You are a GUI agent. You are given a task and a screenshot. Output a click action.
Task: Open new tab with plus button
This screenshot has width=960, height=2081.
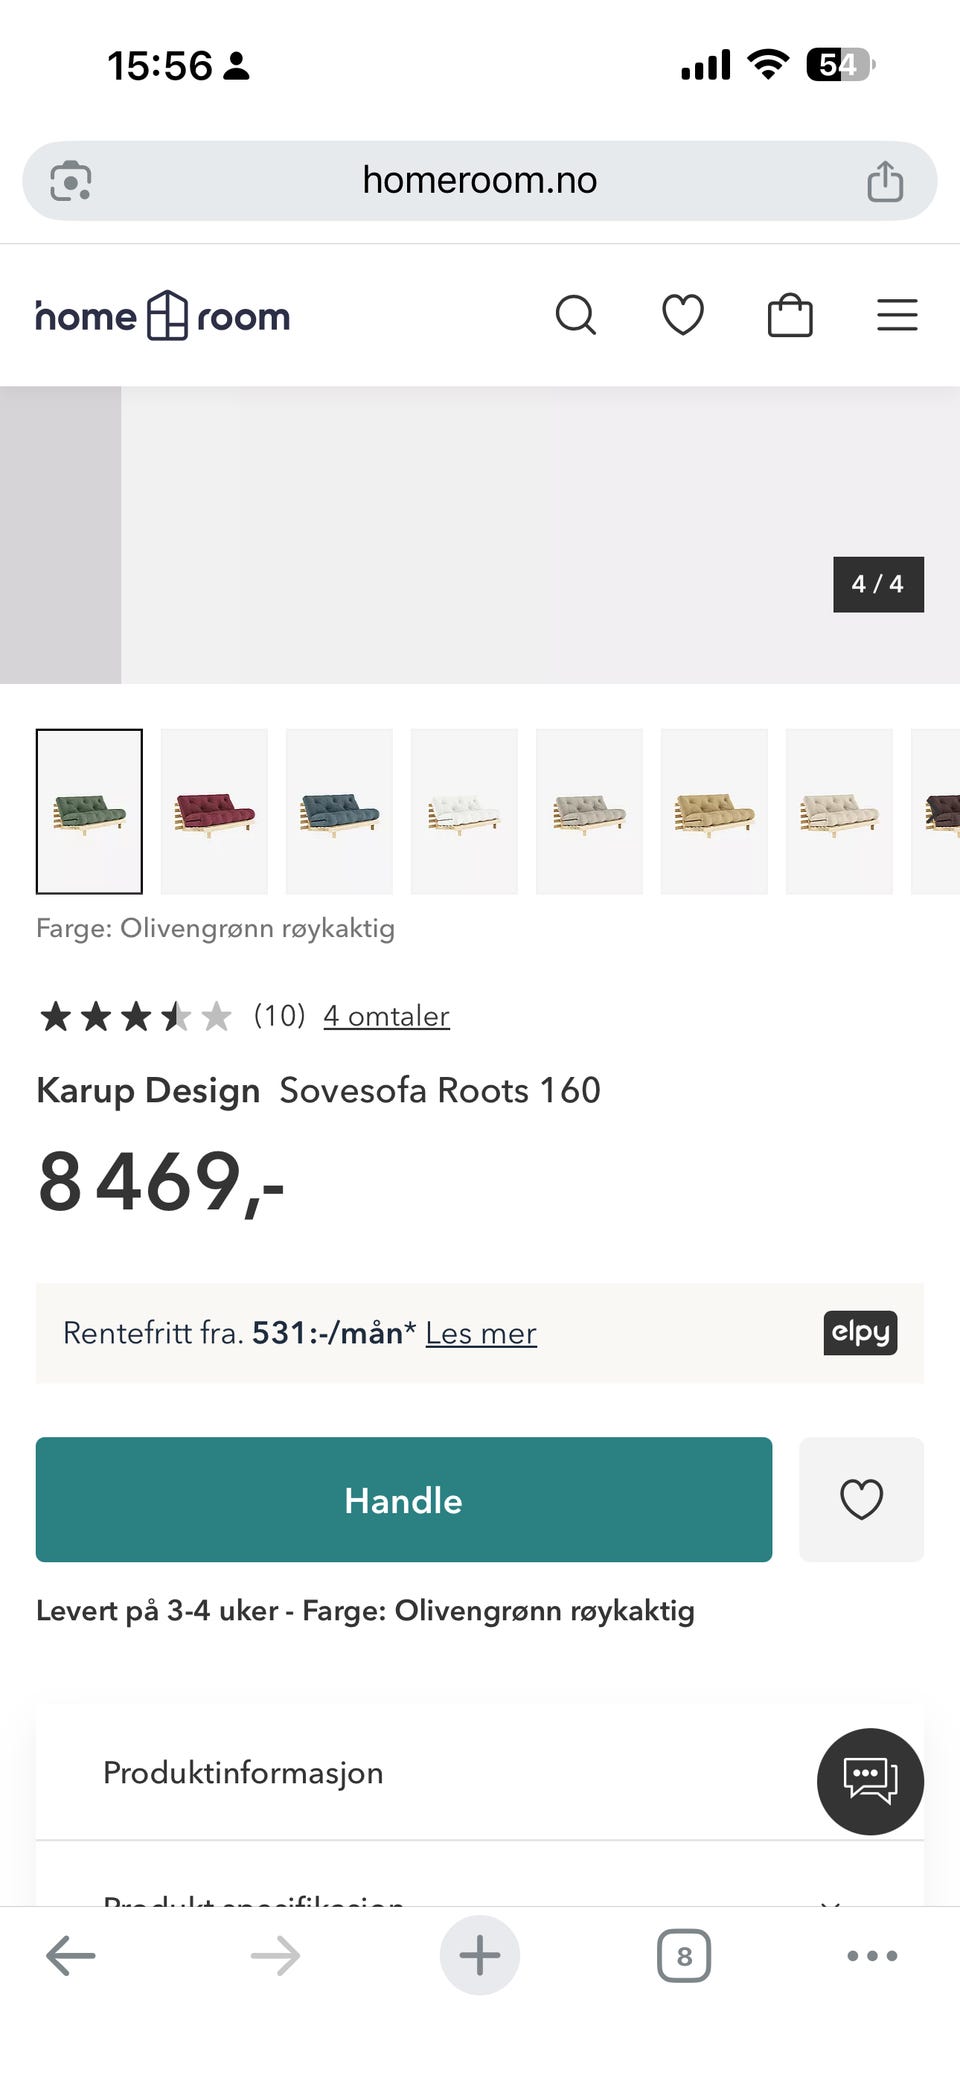point(479,1955)
